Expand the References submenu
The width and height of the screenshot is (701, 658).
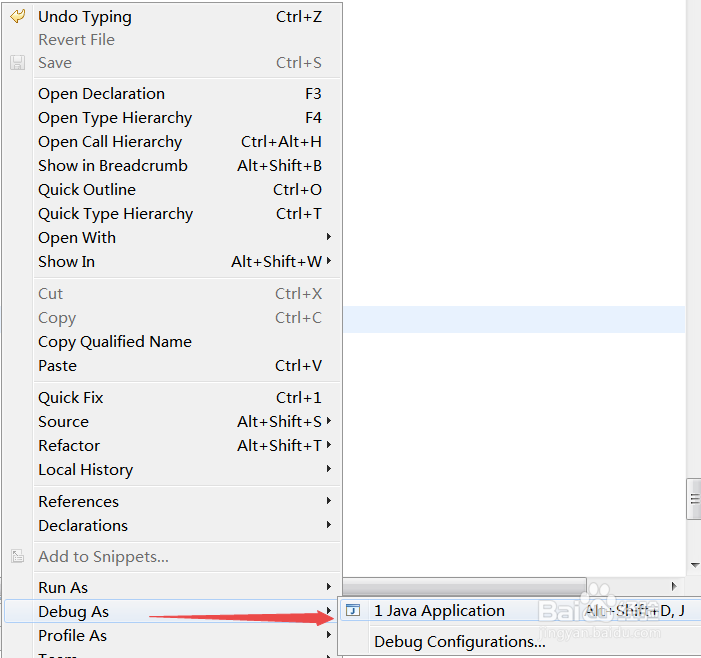[x=187, y=502]
